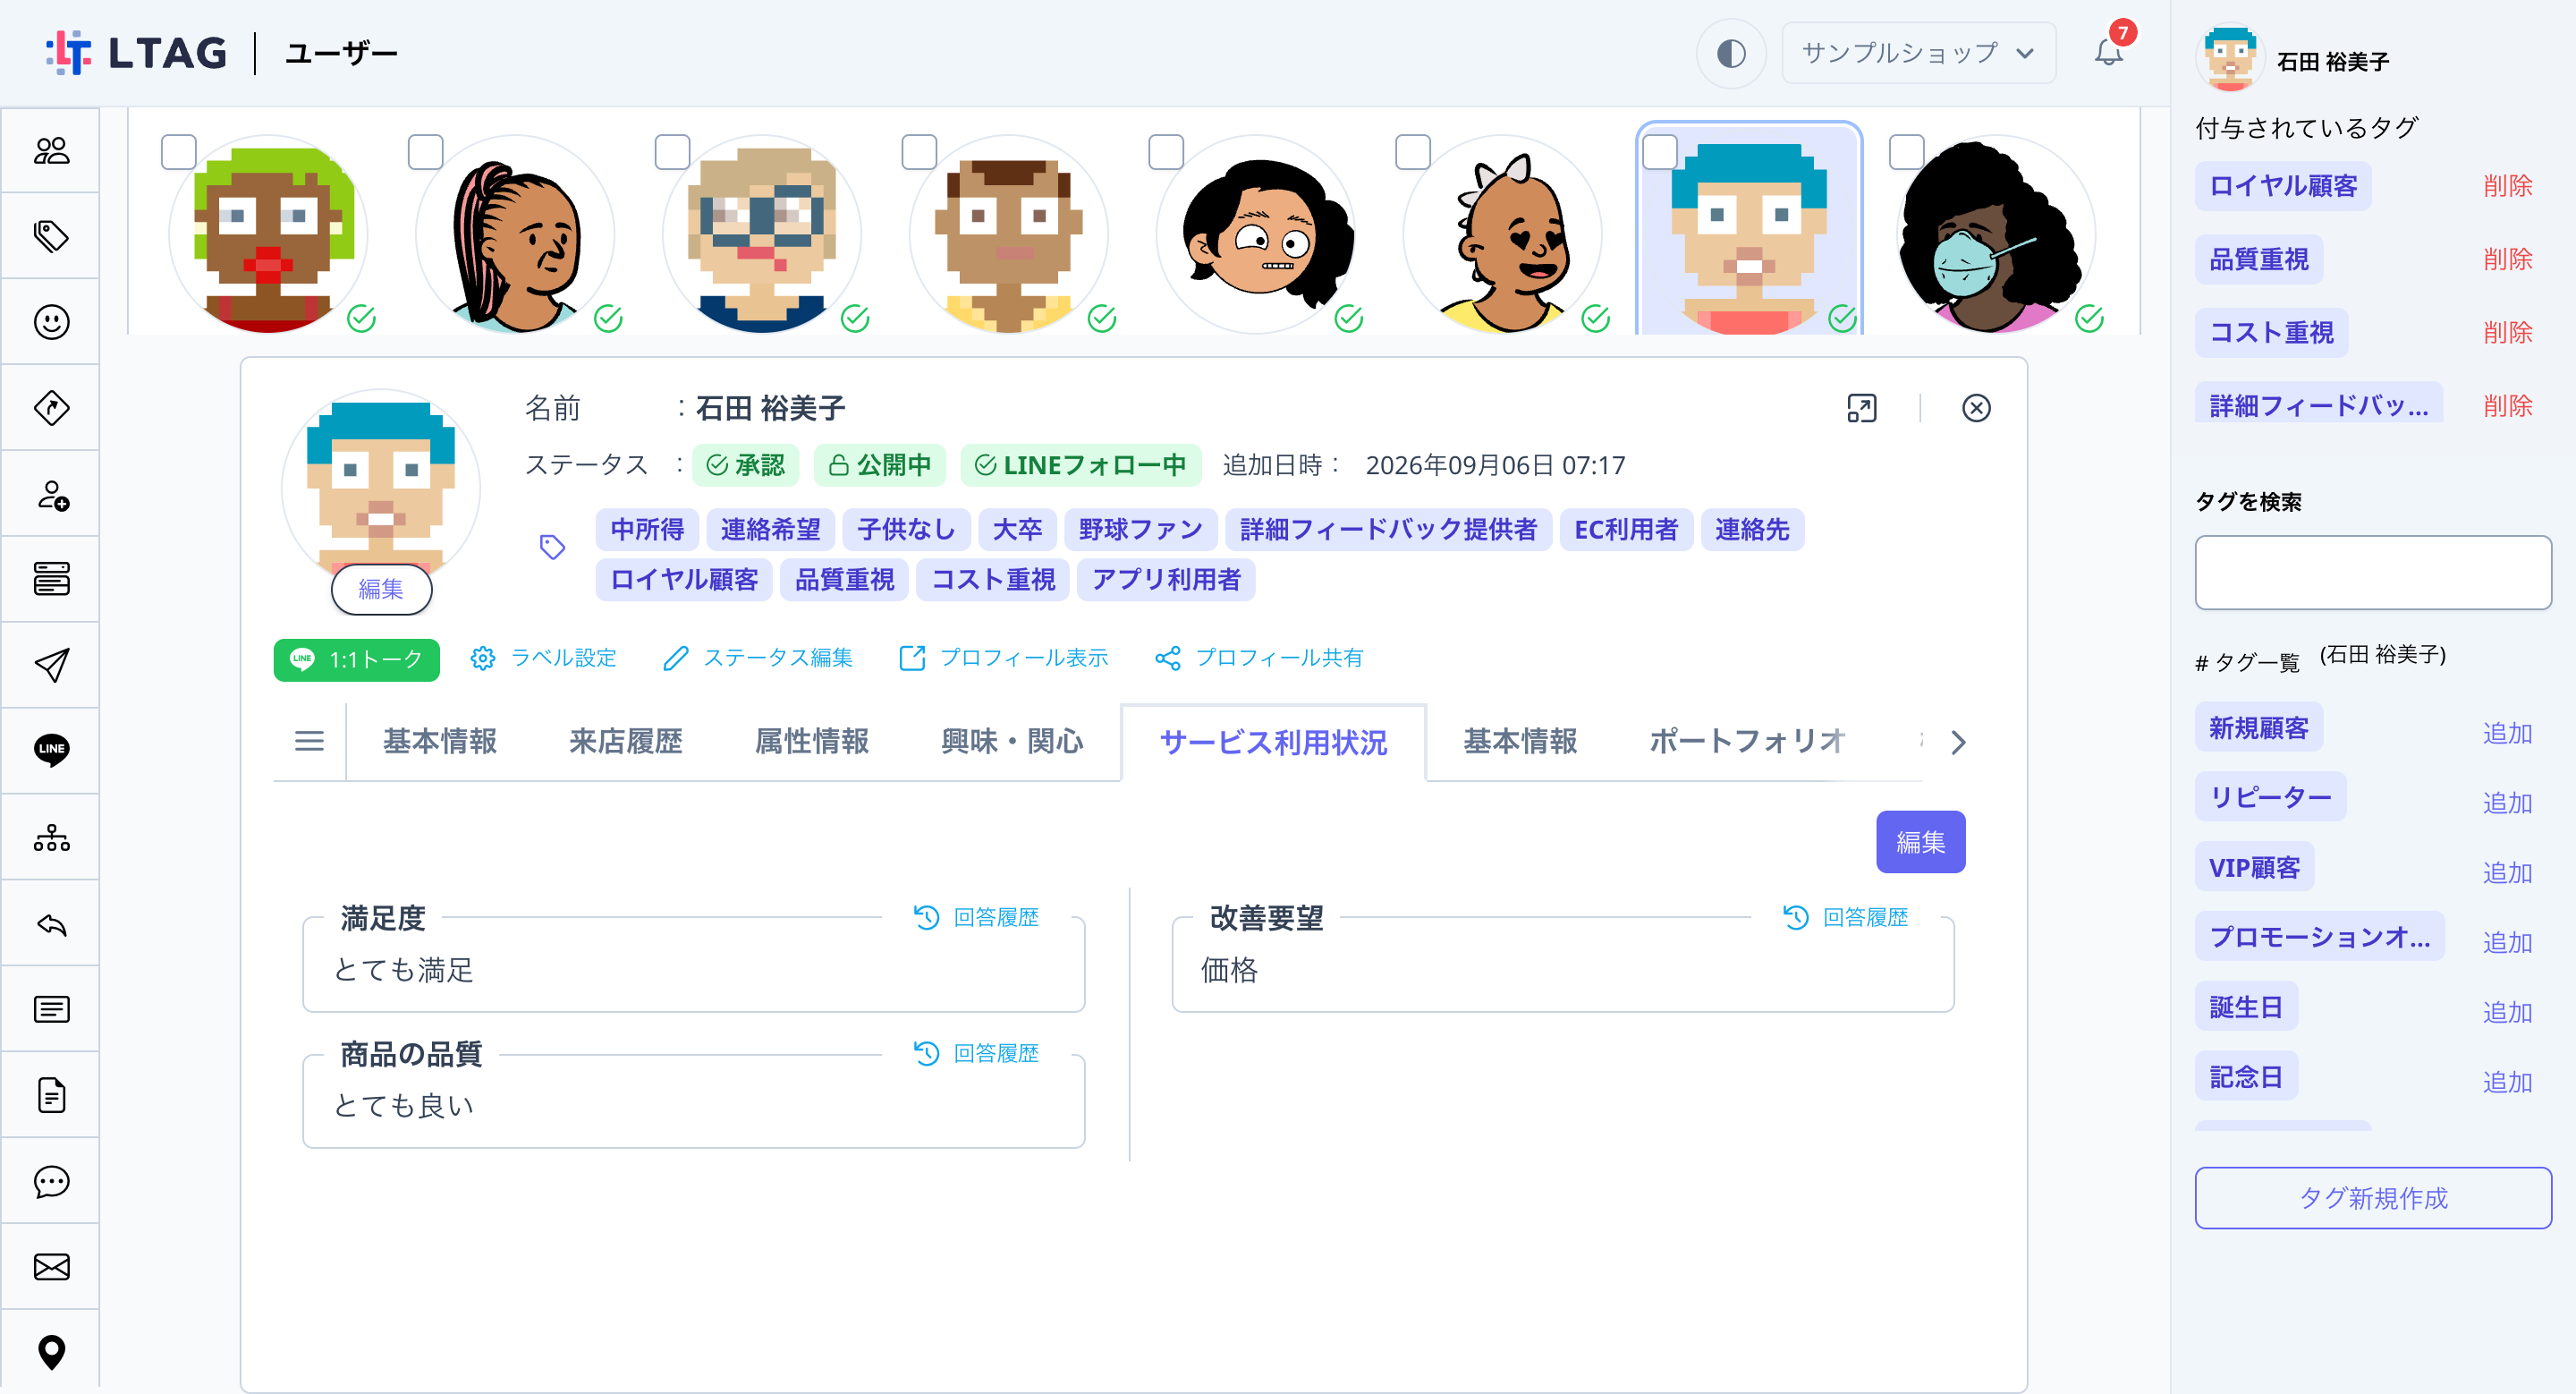The width and height of the screenshot is (2576, 1394).
Task: Click タグ新規作成 button
Action: (2372, 1198)
